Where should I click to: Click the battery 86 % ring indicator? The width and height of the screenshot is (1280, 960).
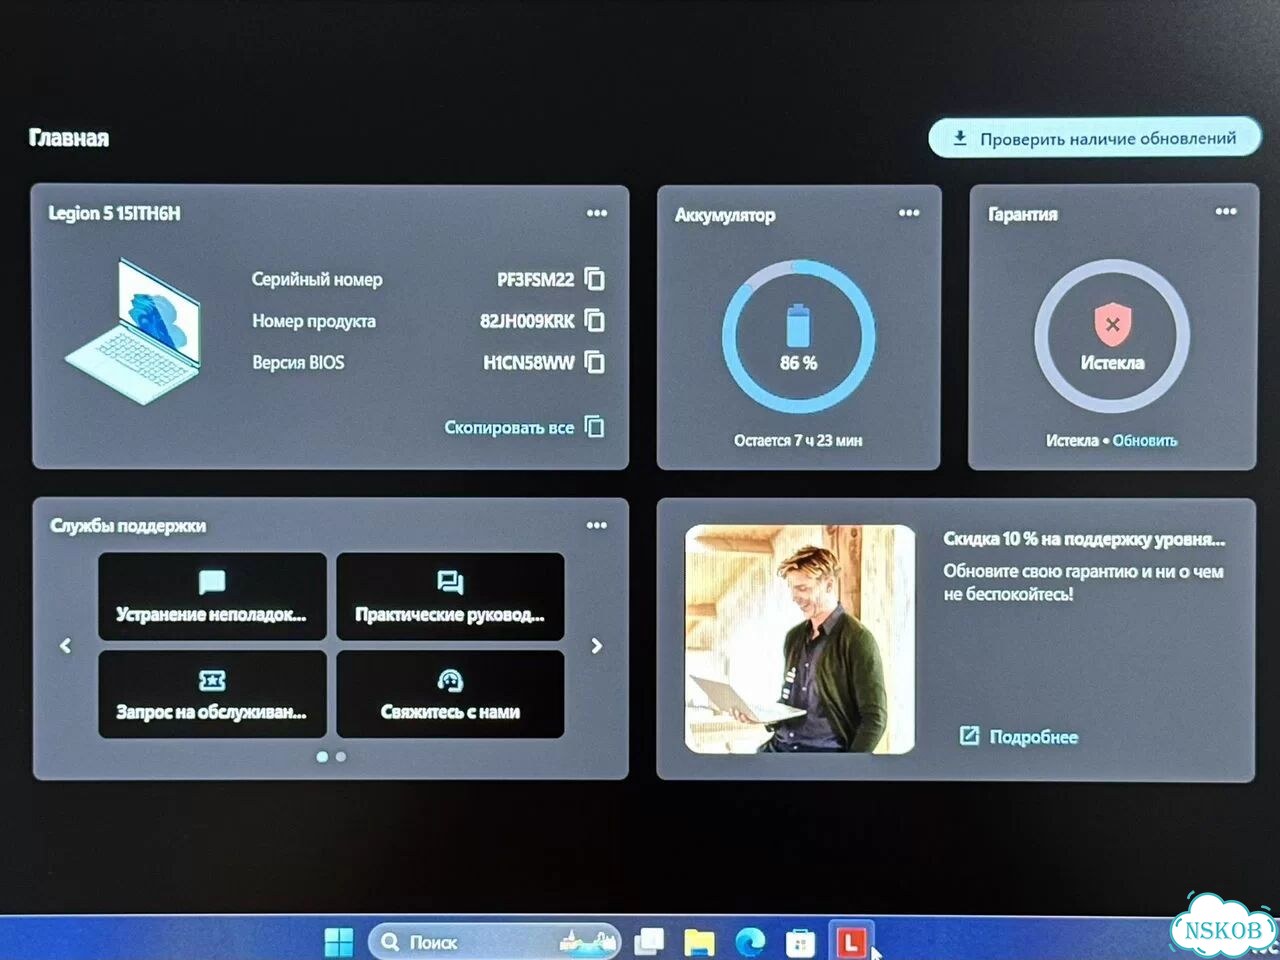click(x=798, y=337)
